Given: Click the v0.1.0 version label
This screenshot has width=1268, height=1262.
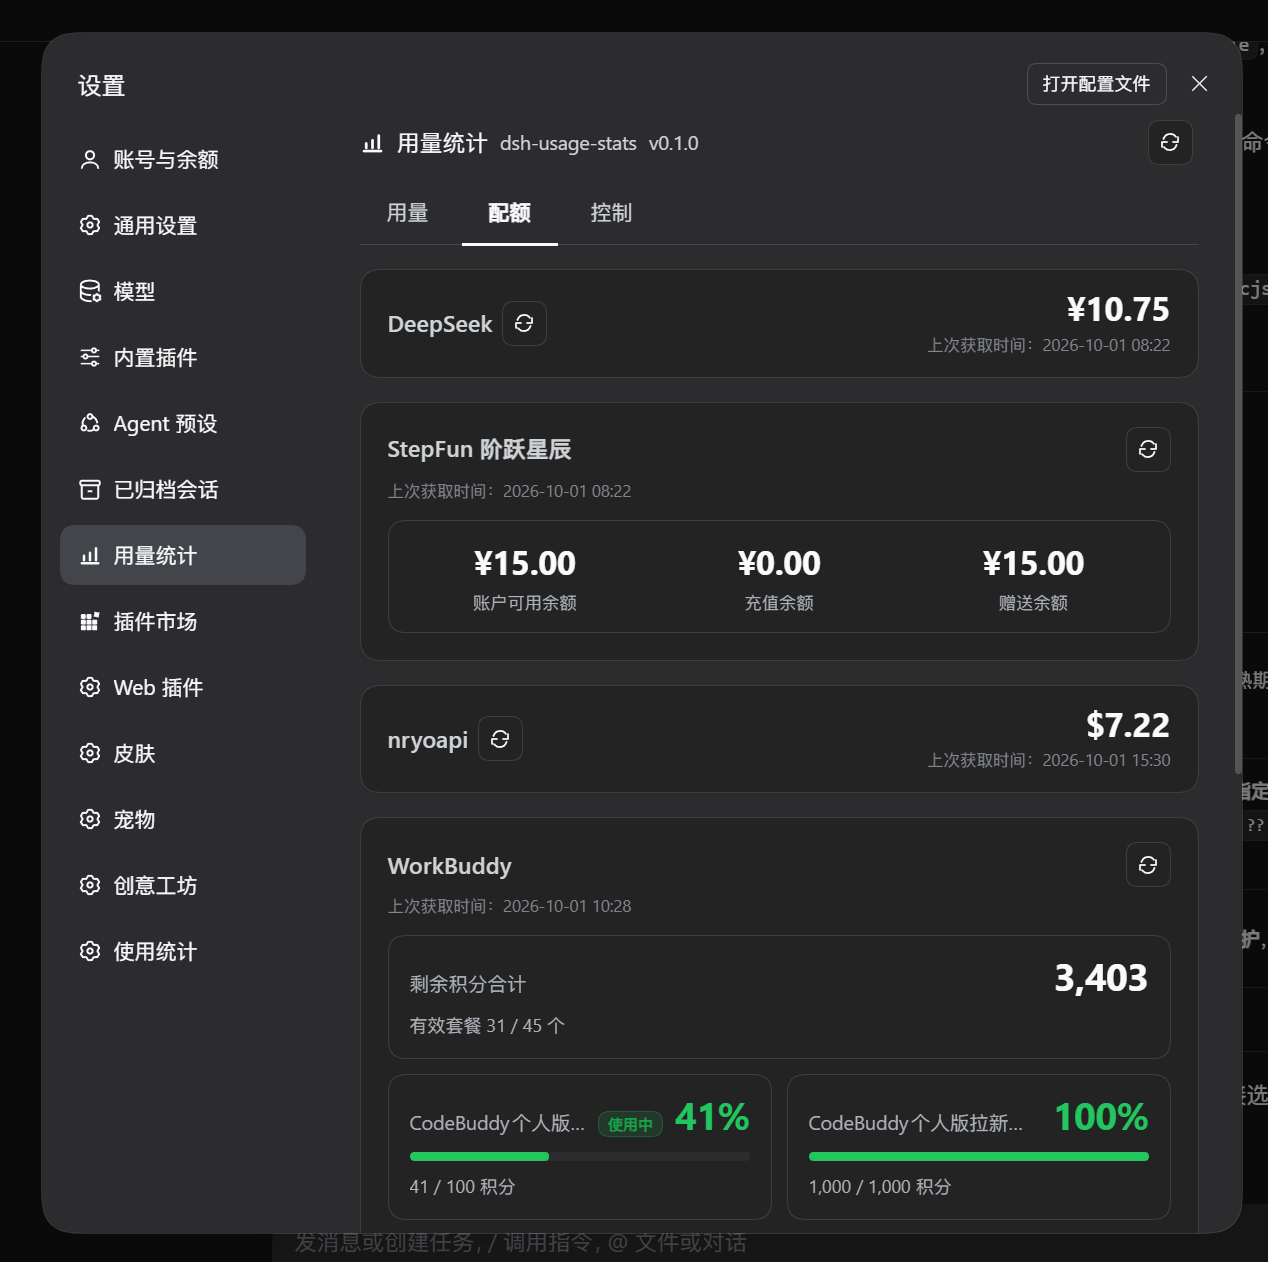Looking at the screenshot, I should [673, 143].
